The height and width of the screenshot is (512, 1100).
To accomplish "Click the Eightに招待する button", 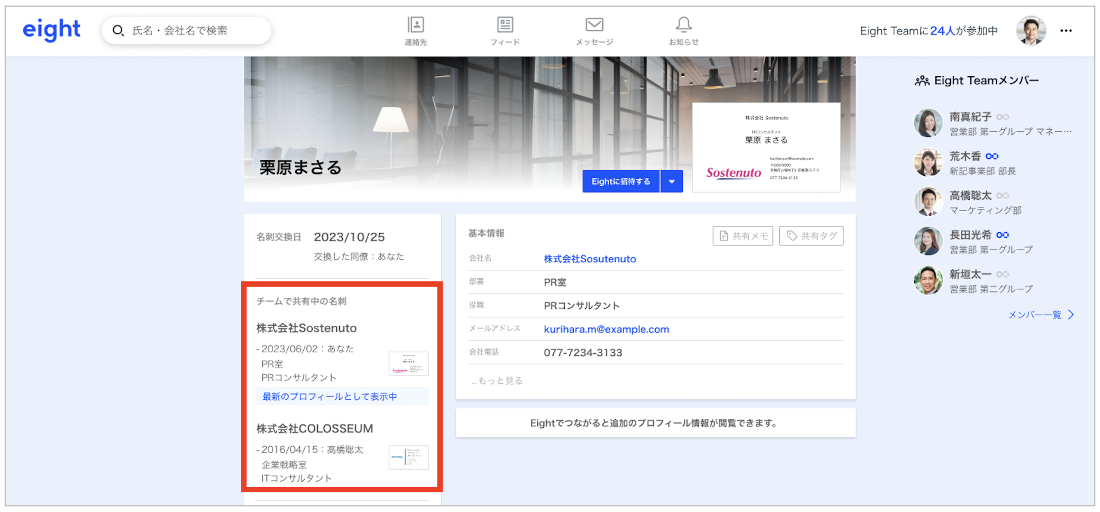I will point(621,181).
